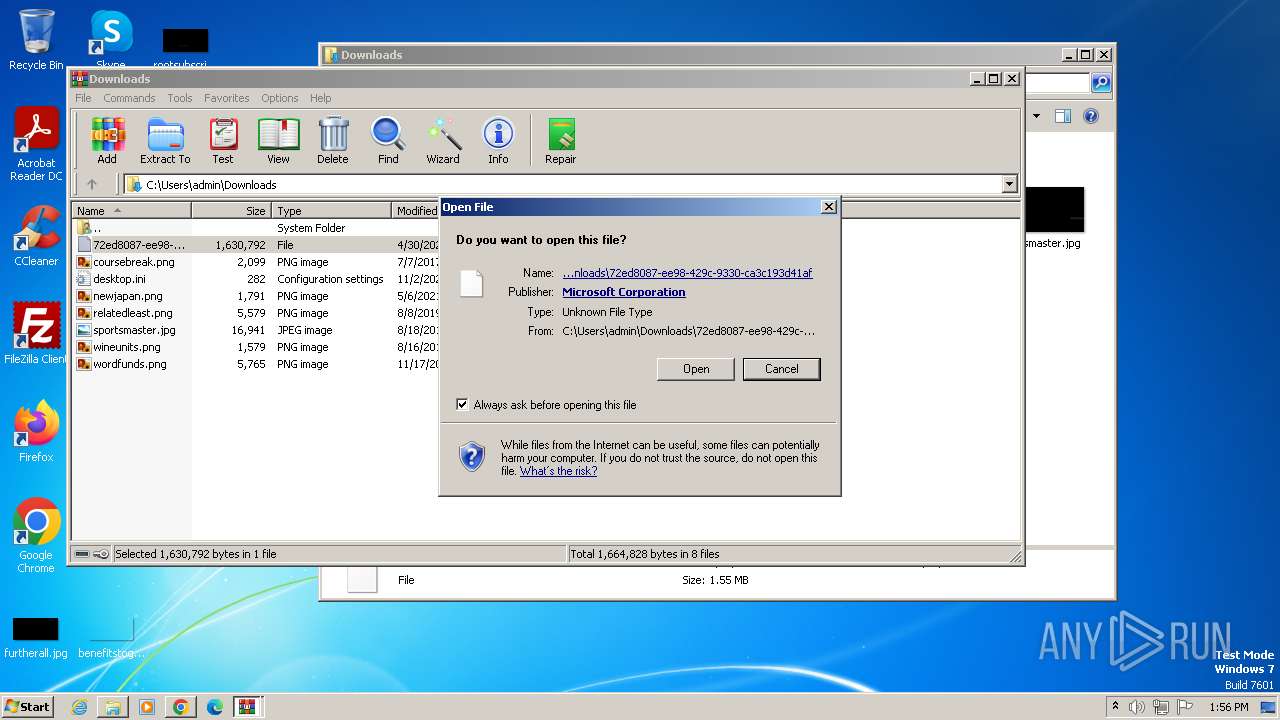1280x720 pixels.
Task: Click the Add archive toolbar icon
Action: 107,141
